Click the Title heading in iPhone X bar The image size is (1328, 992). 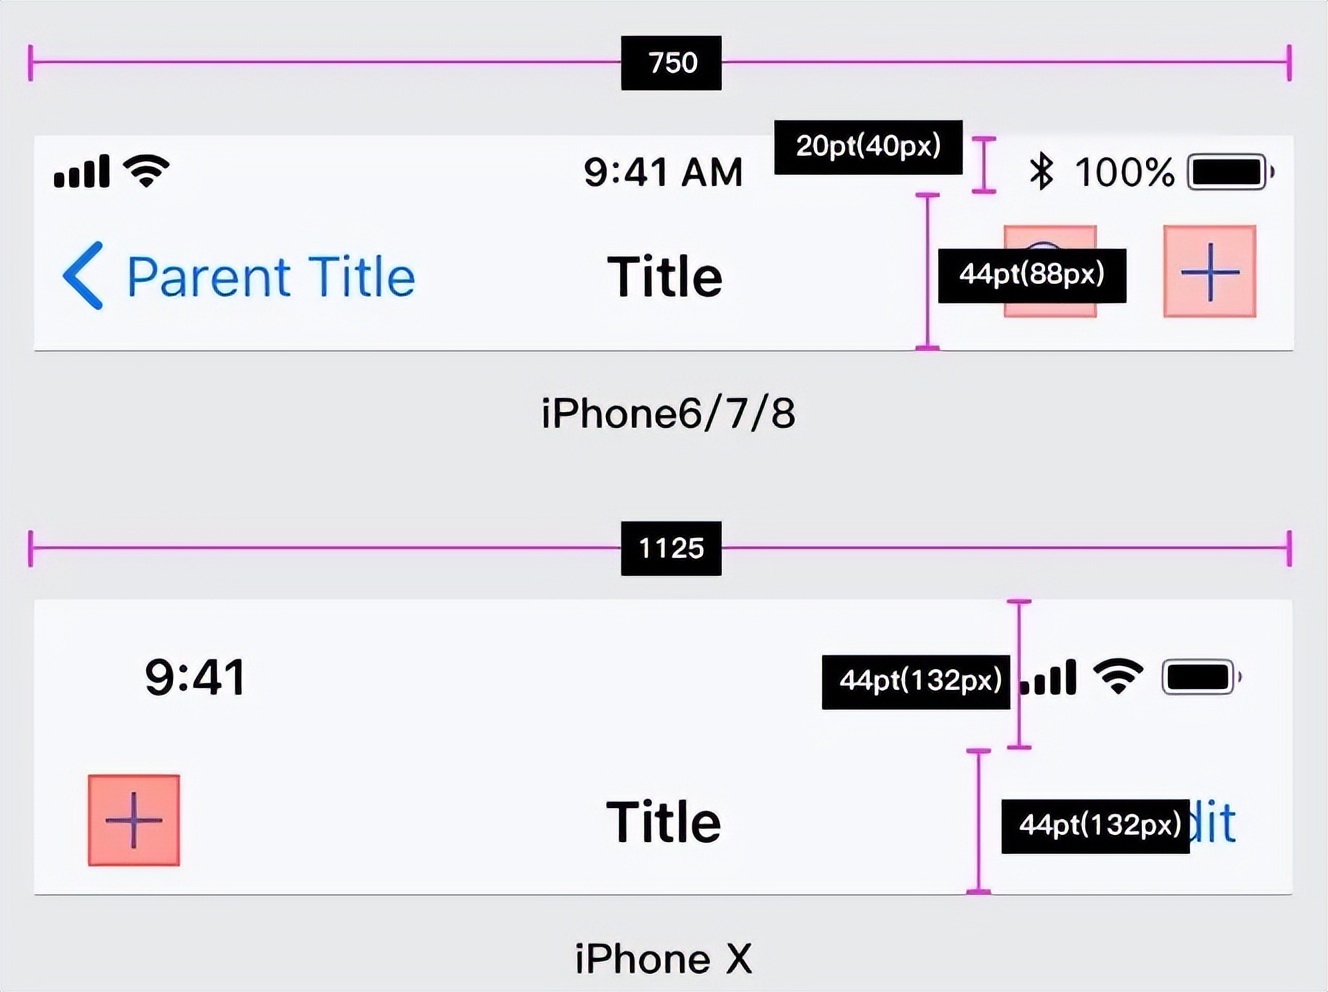[663, 822]
